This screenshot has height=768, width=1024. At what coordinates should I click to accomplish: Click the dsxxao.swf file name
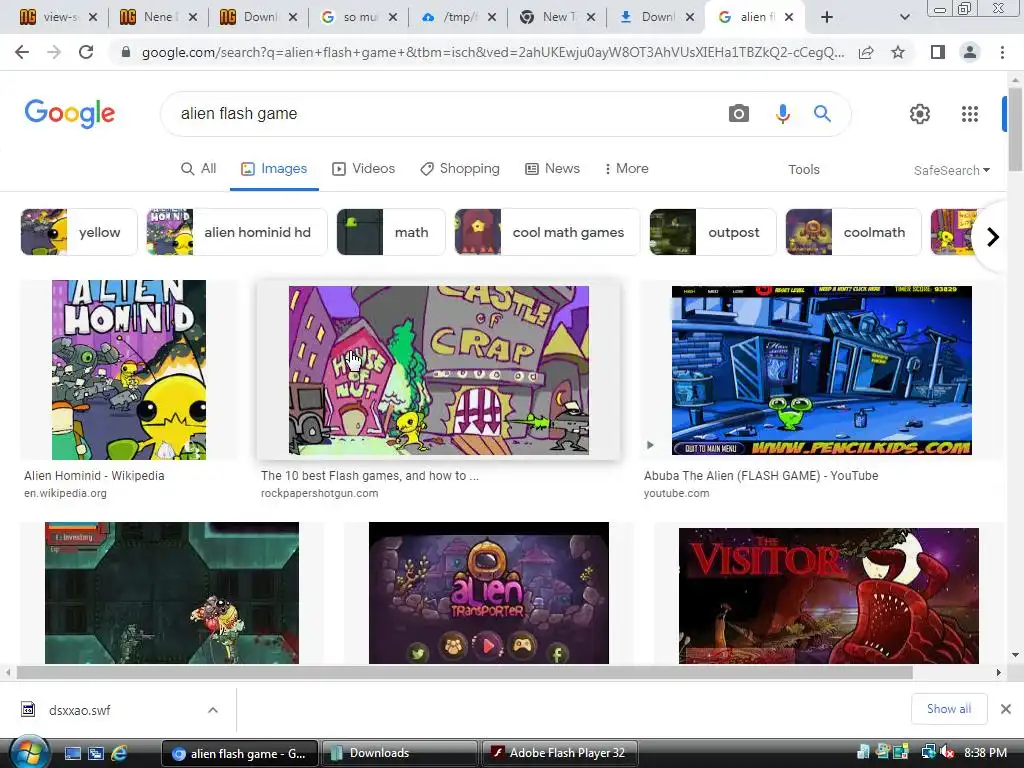tap(80, 710)
